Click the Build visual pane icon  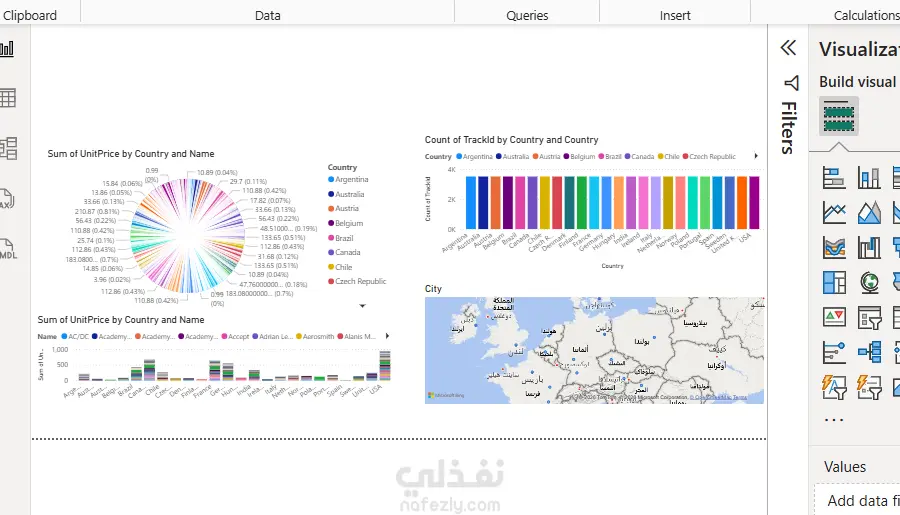click(x=839, y=116)
